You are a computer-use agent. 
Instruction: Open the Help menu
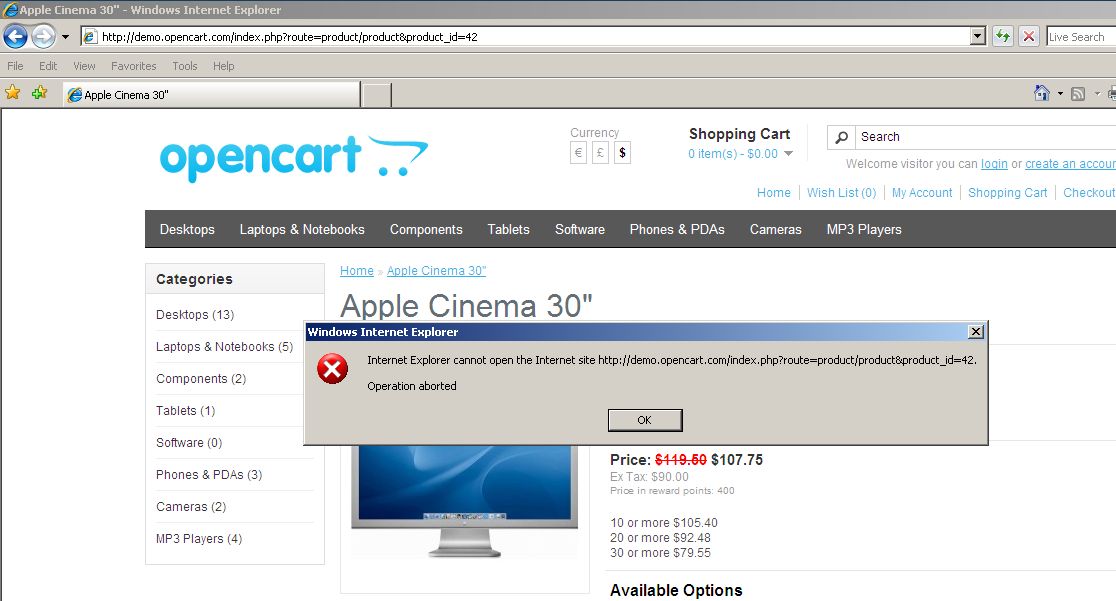pyautogui.click(x=223, y=66)
